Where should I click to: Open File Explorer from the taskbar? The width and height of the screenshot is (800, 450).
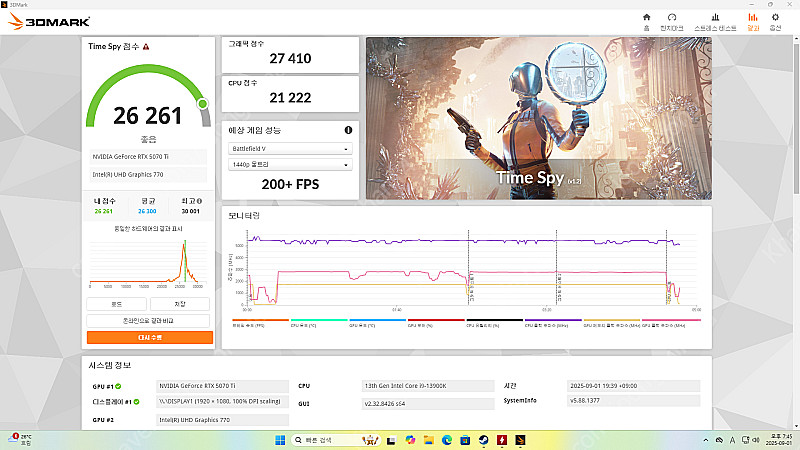(x=429, y=440)
